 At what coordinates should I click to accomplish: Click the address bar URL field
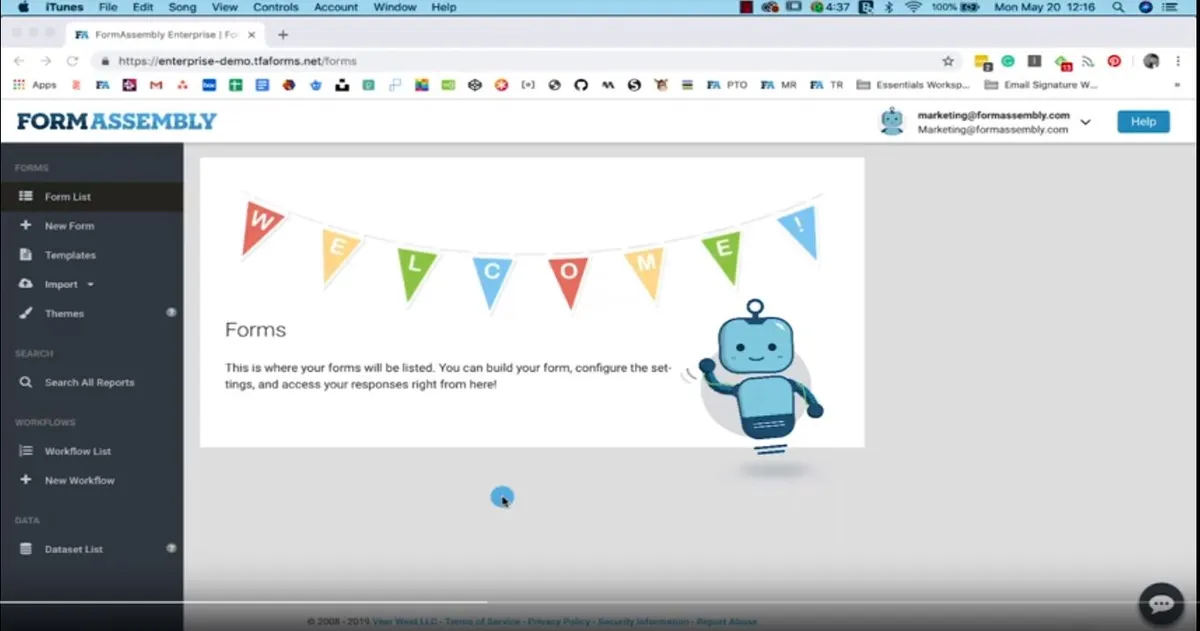[x=528, y=61]
